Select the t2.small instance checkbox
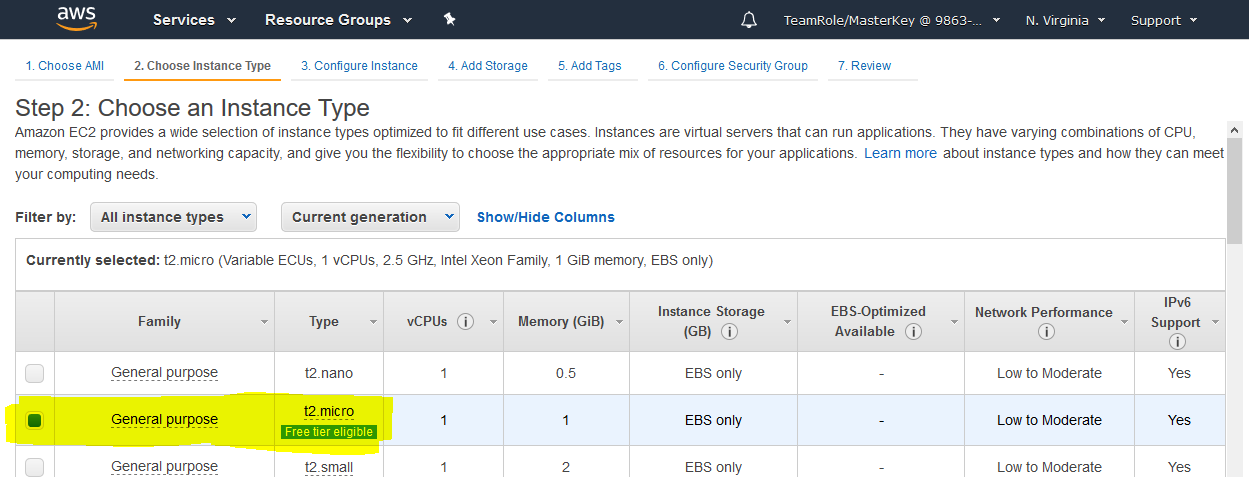 click(x=35, y=466)
